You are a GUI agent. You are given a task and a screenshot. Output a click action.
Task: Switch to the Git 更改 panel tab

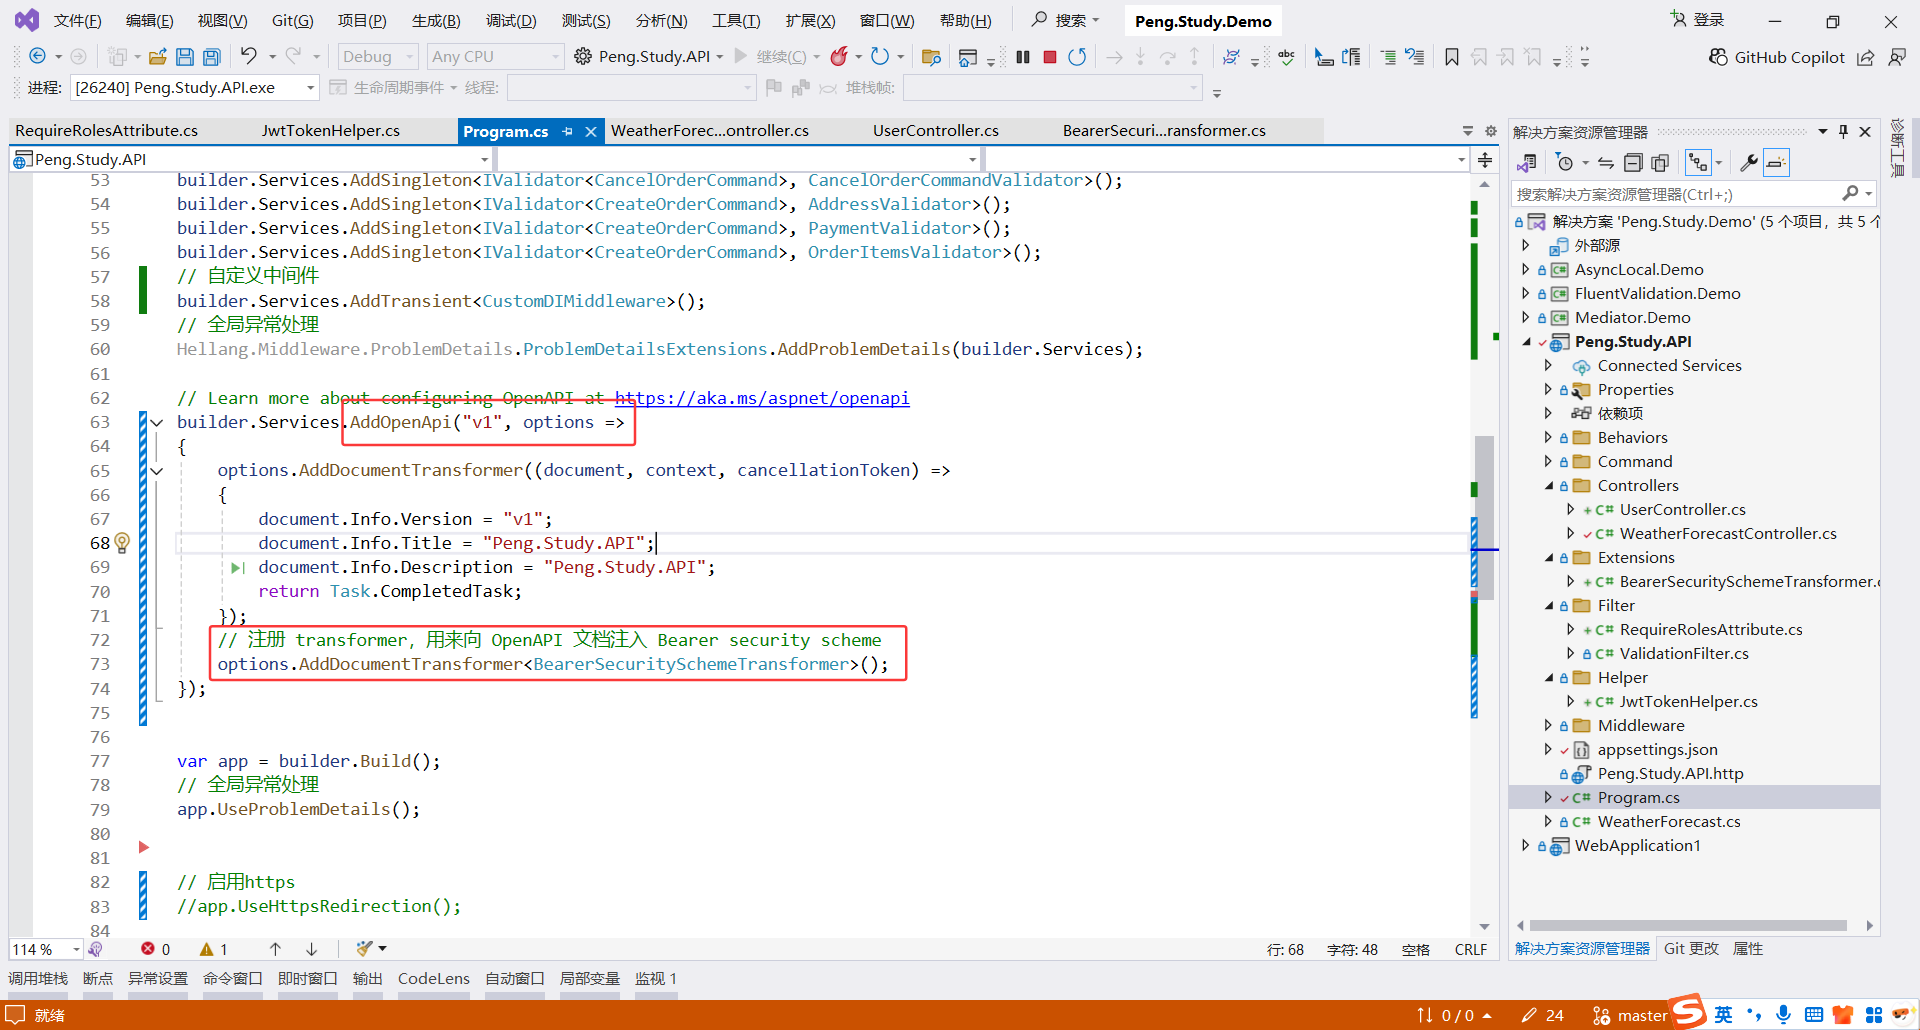[x=1691, y=949]
